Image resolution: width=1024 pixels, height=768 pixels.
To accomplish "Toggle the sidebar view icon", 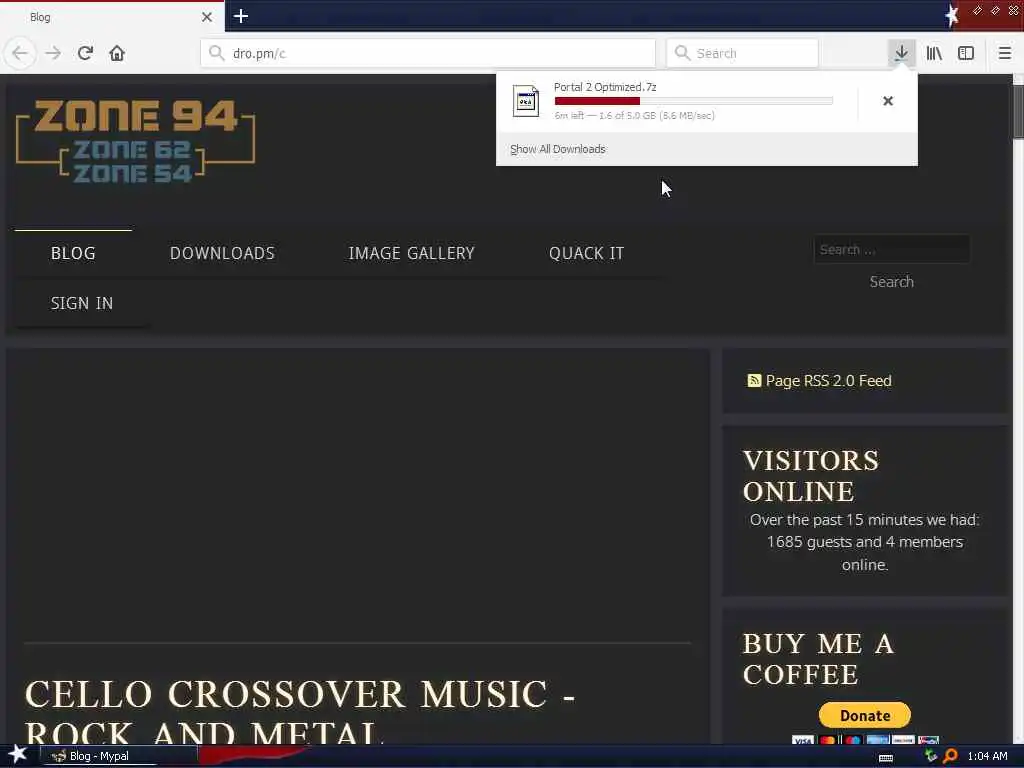I will click(966, 53).
